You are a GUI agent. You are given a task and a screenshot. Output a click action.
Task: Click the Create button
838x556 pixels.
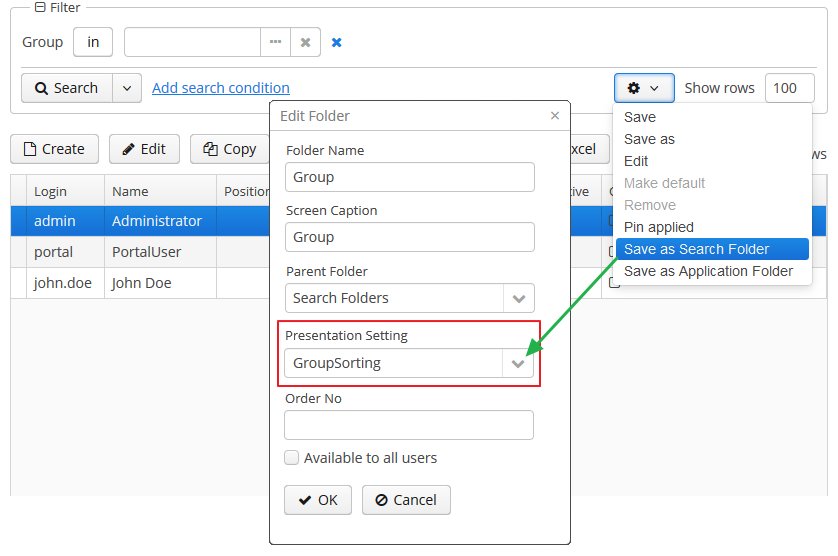click(54, 149)
